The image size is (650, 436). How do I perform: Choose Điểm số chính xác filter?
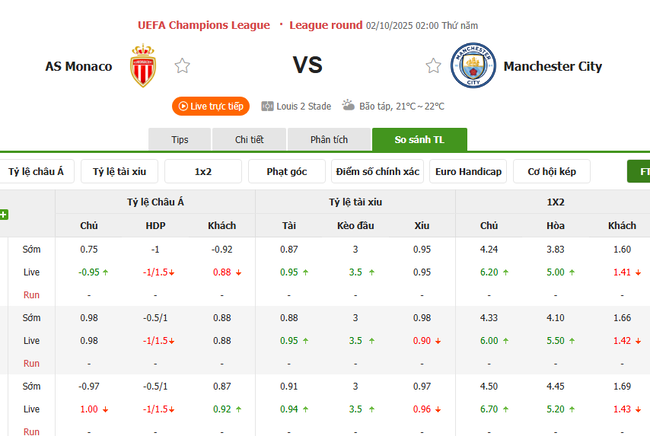[x=378, y=172]
